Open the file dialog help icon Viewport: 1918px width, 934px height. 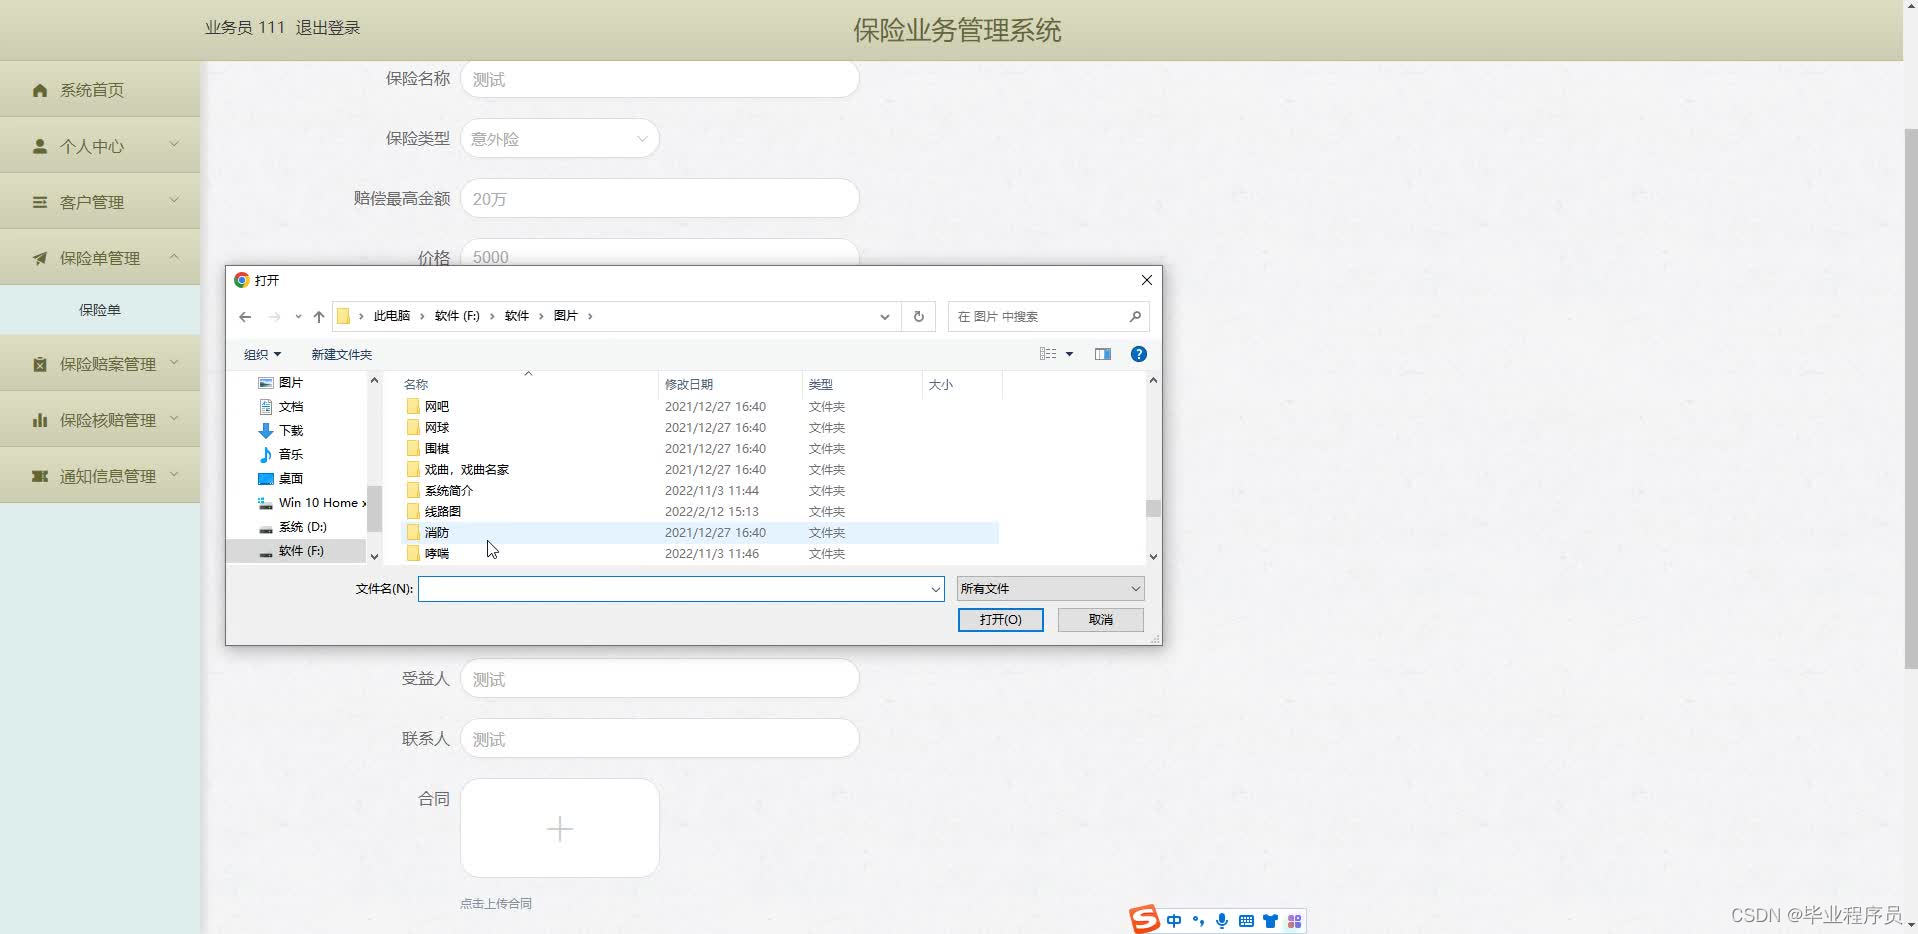1138,354
